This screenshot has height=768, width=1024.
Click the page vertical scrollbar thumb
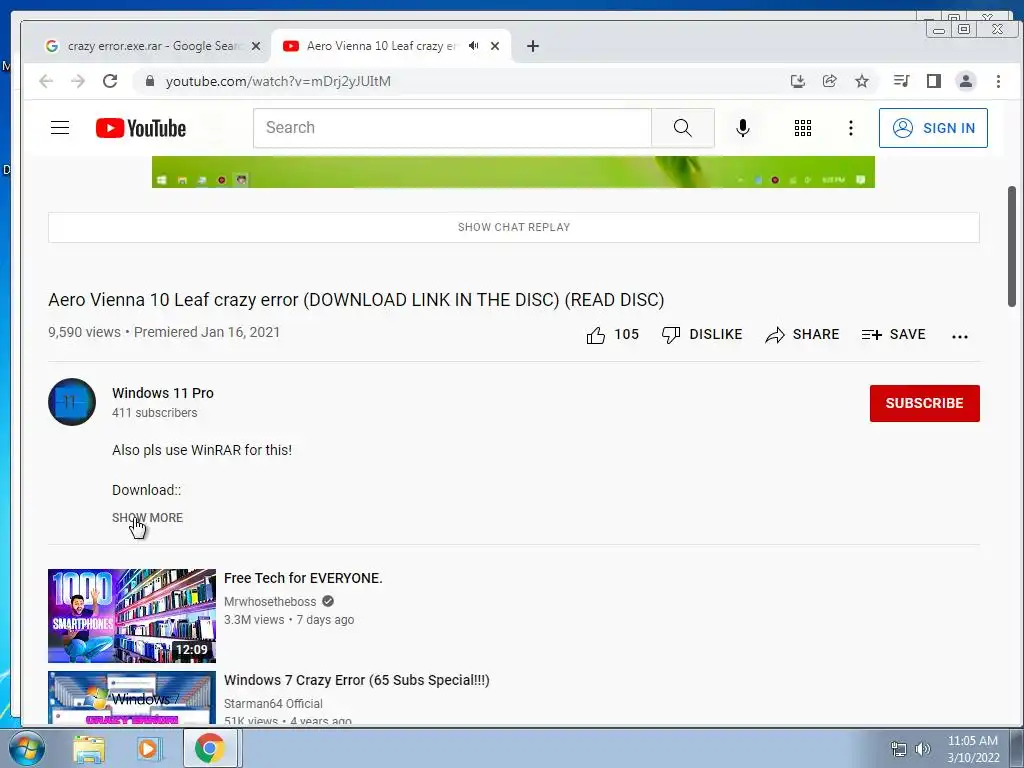(1012, 246)
